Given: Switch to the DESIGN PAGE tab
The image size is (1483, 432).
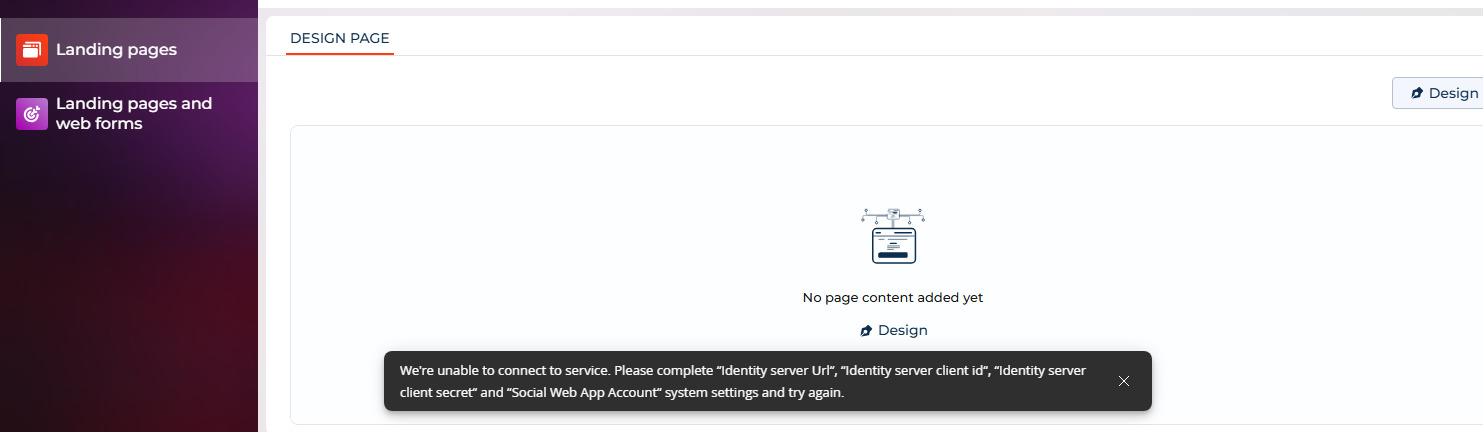Looking at the screenshot, I should click(x=340, y=38).
